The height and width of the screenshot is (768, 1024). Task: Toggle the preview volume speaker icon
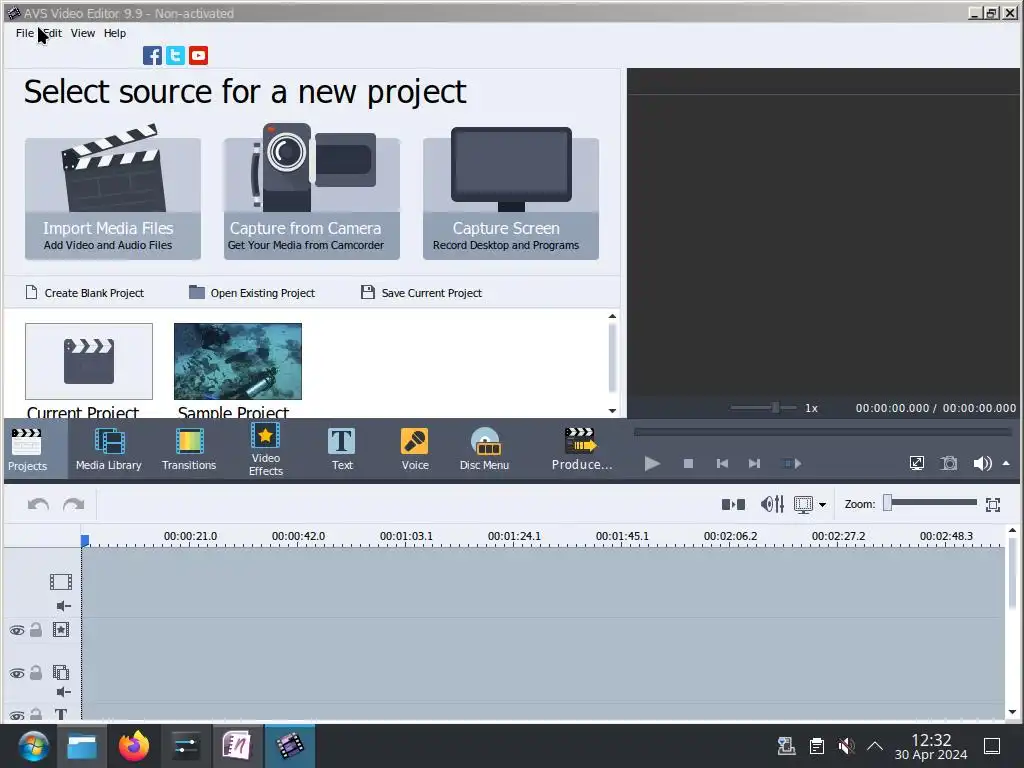(982, 464)
